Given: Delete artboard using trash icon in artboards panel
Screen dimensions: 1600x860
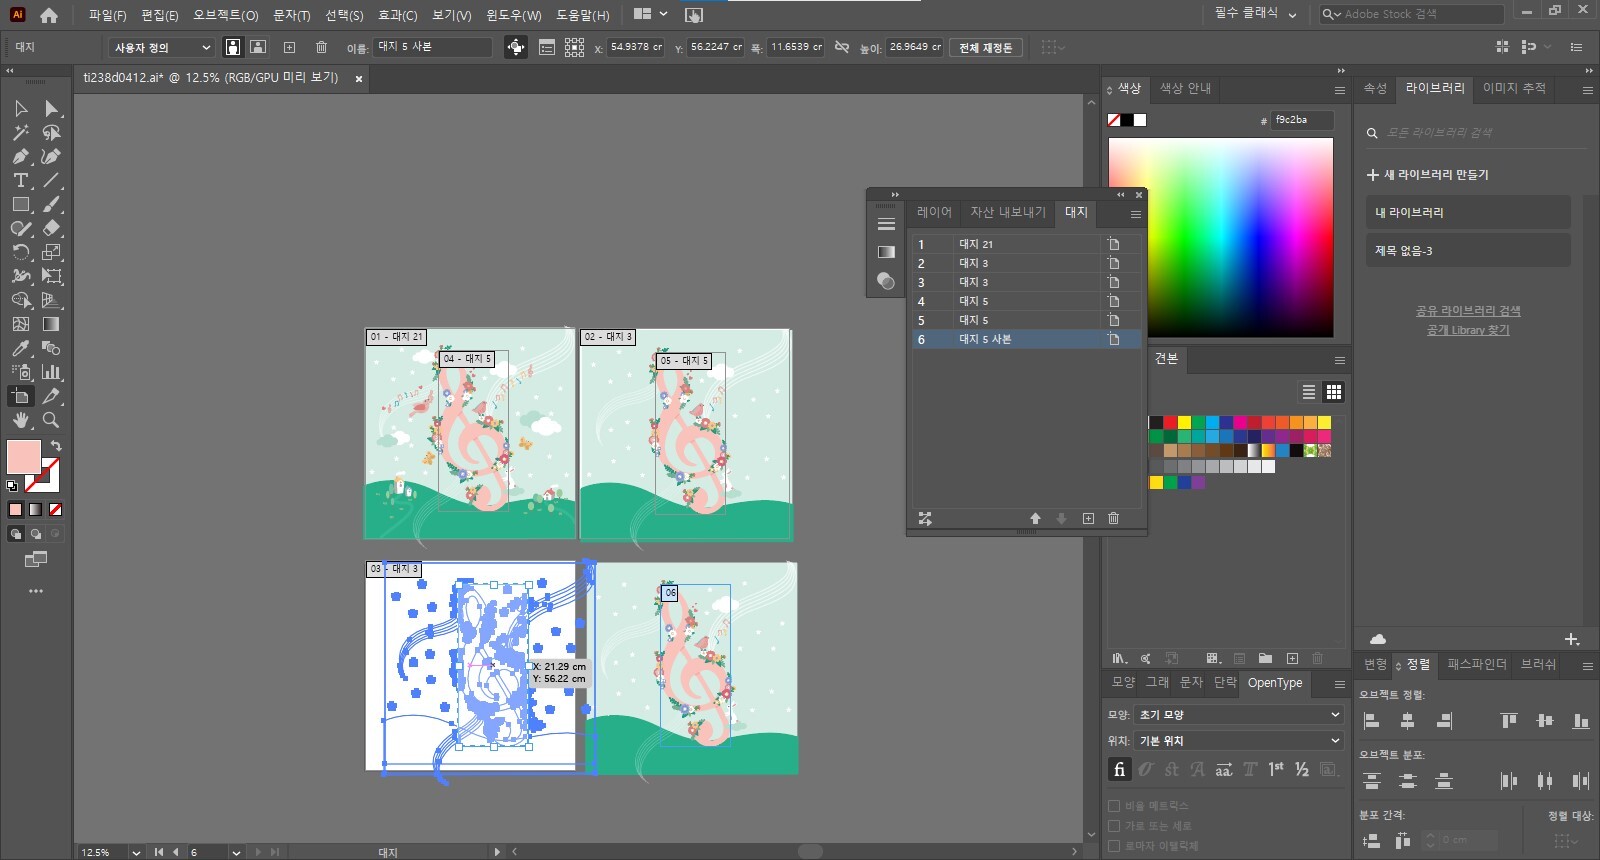Looking at the screenshot, I should (1113, 518).
